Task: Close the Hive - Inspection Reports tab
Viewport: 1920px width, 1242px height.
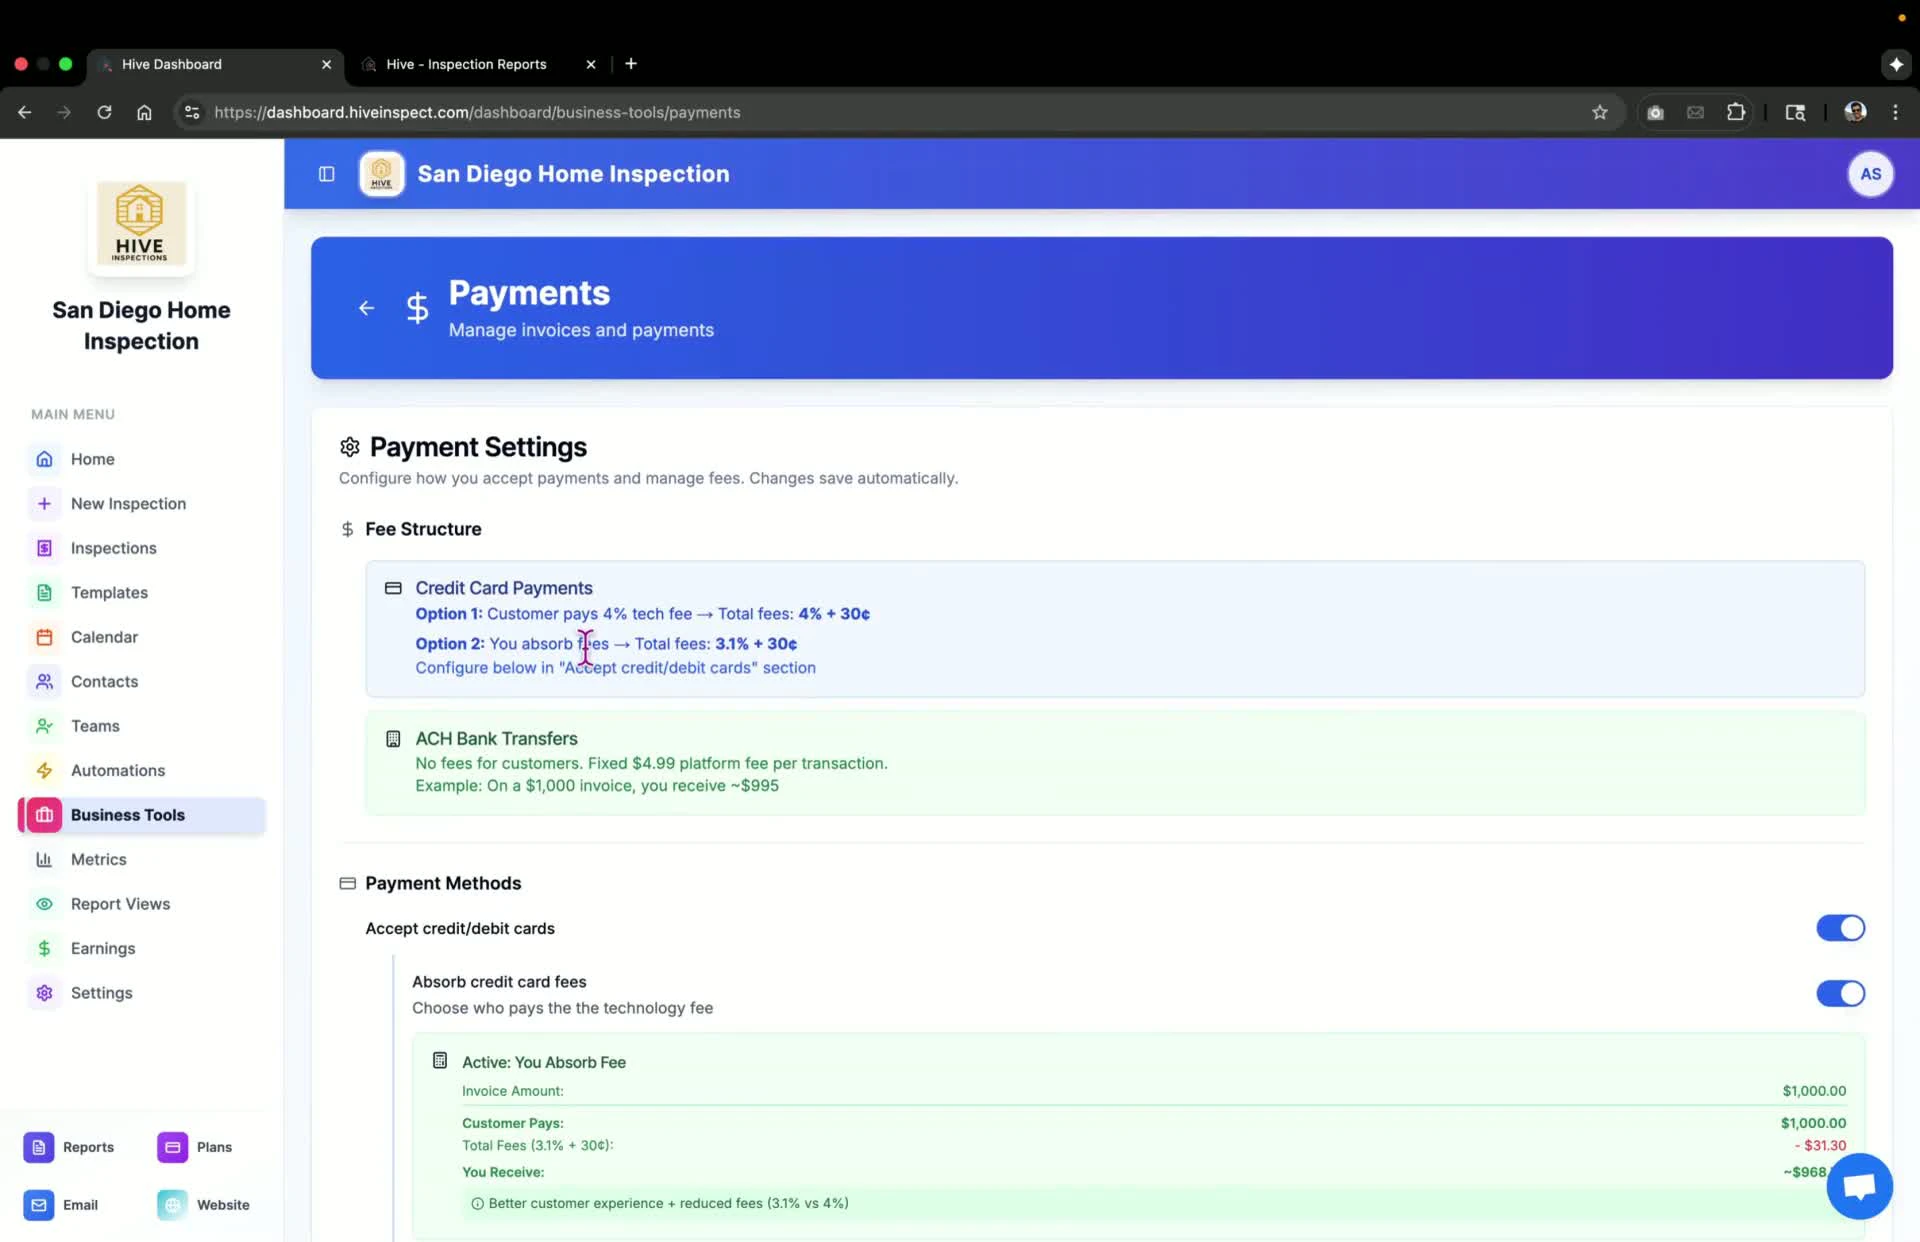Action: 591,64
